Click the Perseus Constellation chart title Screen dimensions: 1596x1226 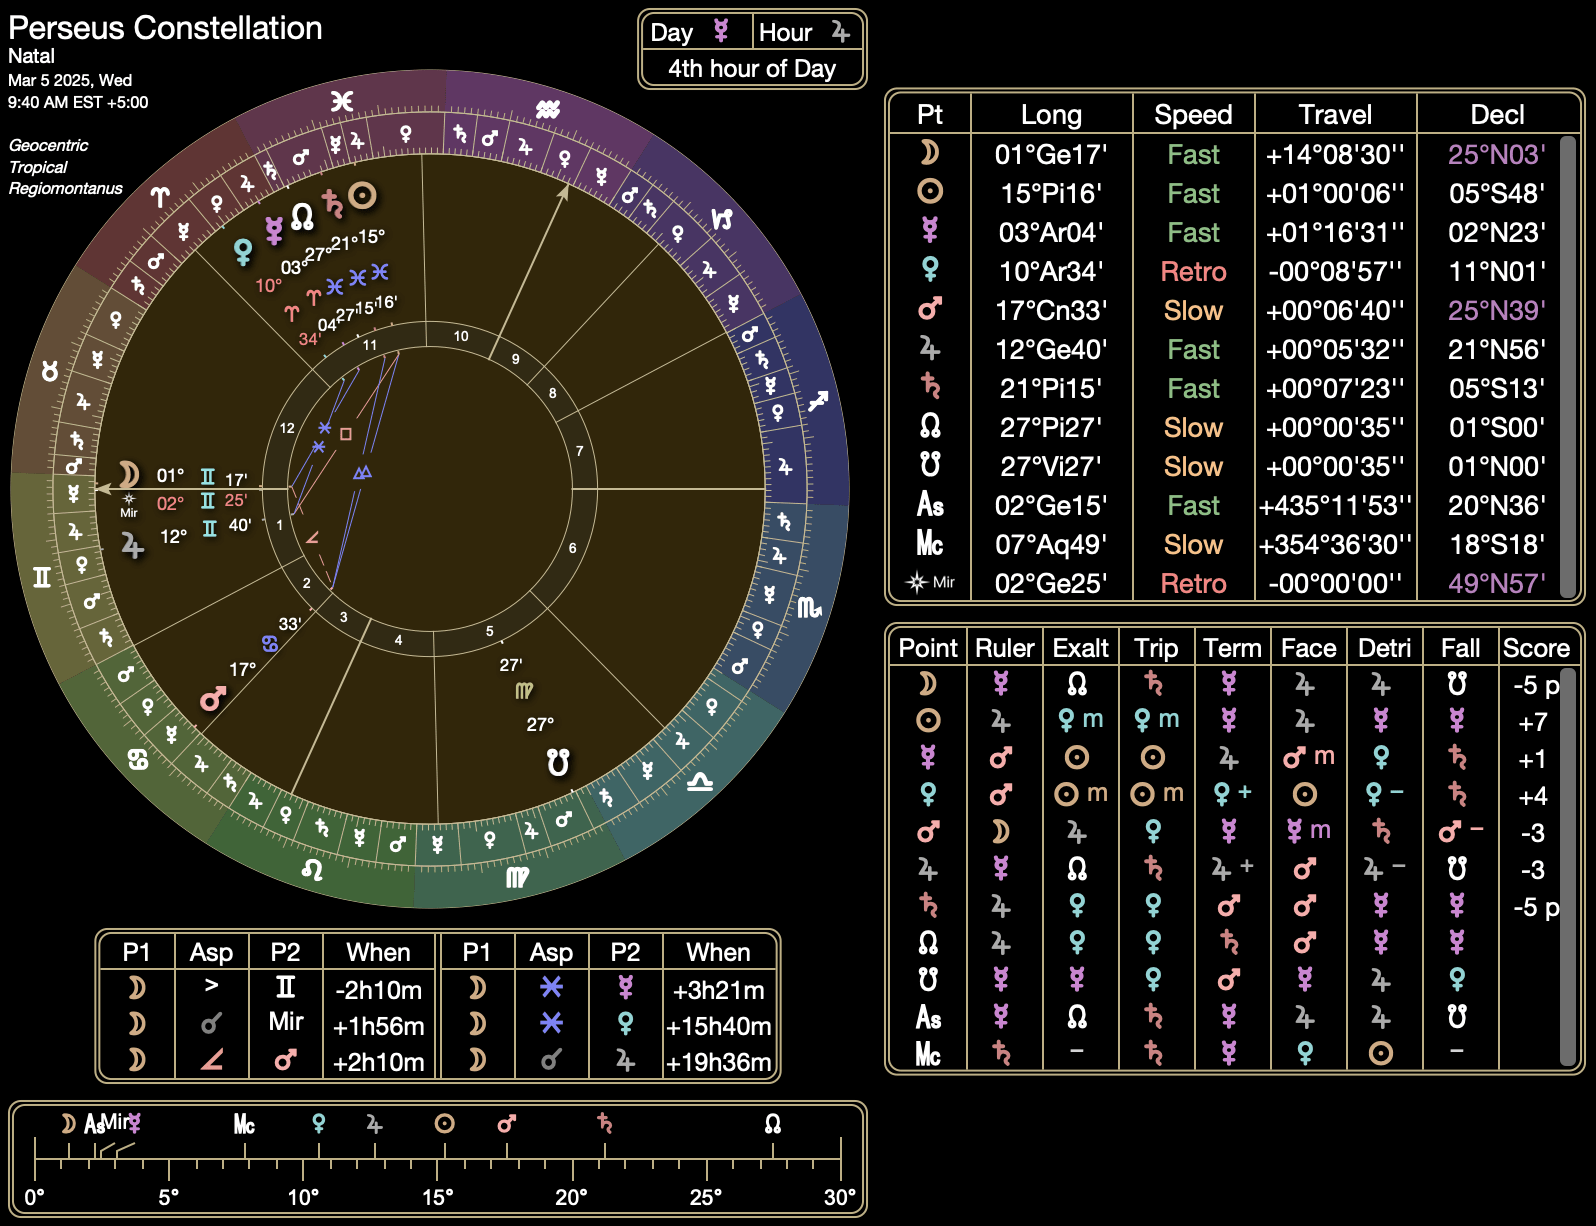tap(165, 28)
